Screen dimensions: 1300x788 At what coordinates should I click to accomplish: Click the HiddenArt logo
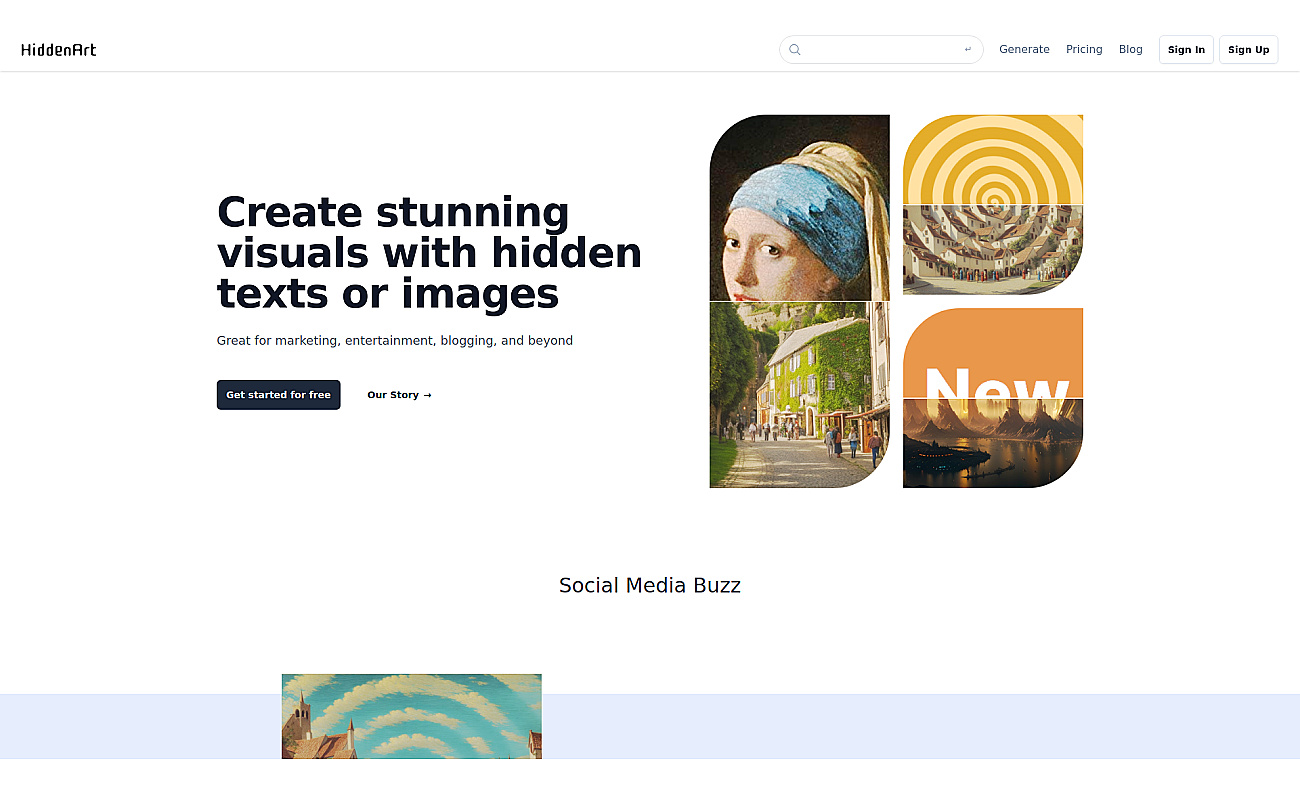pos(59,49)
